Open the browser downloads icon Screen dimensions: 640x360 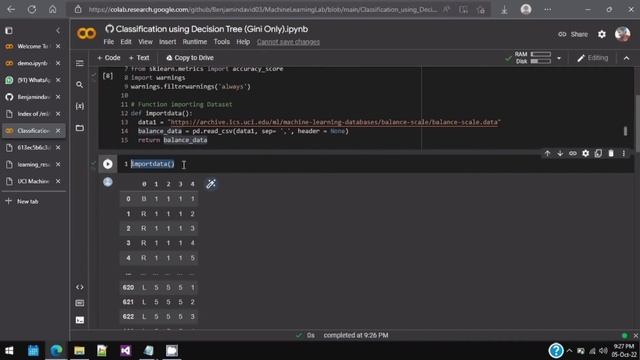(x=504, y=10)
